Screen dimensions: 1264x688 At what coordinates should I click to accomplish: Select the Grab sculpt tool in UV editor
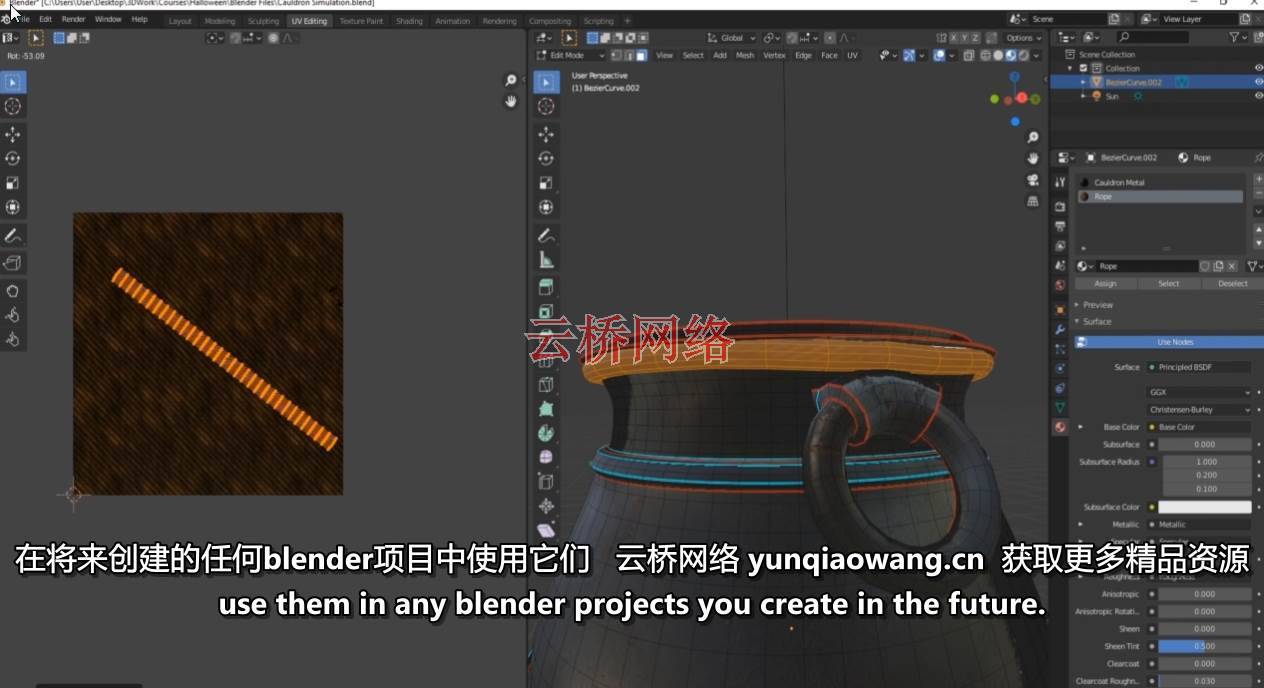tap(13, 291)
